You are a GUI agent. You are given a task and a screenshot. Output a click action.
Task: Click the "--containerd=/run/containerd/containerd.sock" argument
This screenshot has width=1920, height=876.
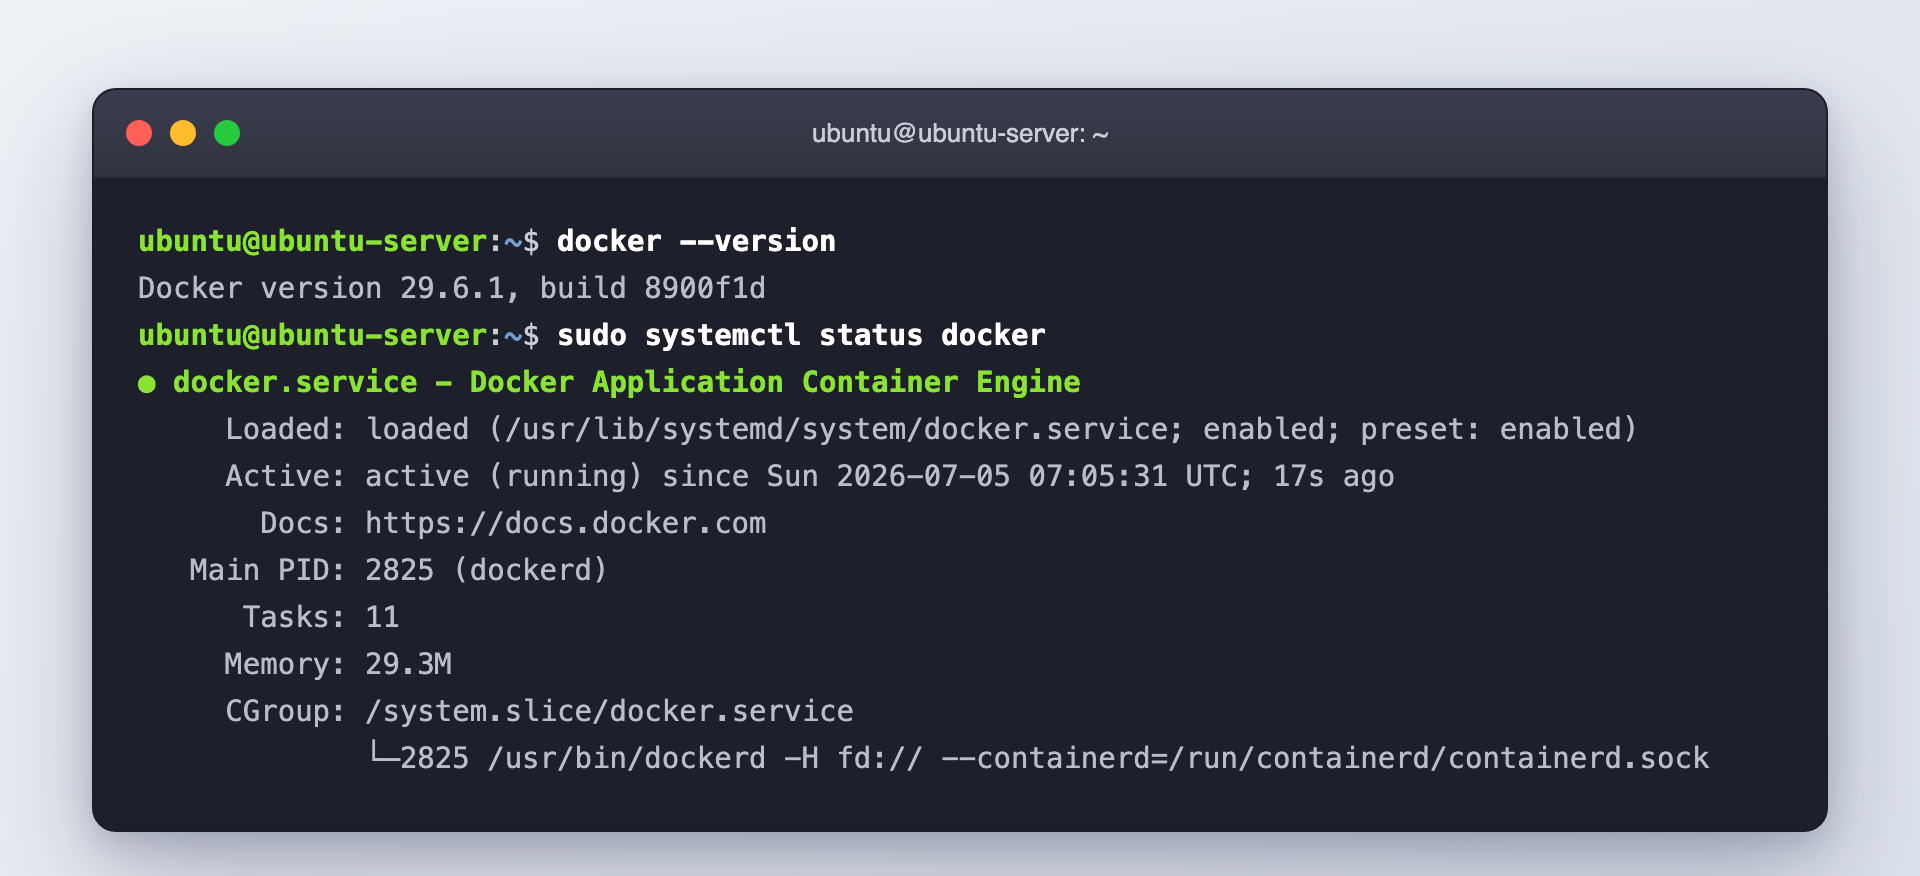1326,758
